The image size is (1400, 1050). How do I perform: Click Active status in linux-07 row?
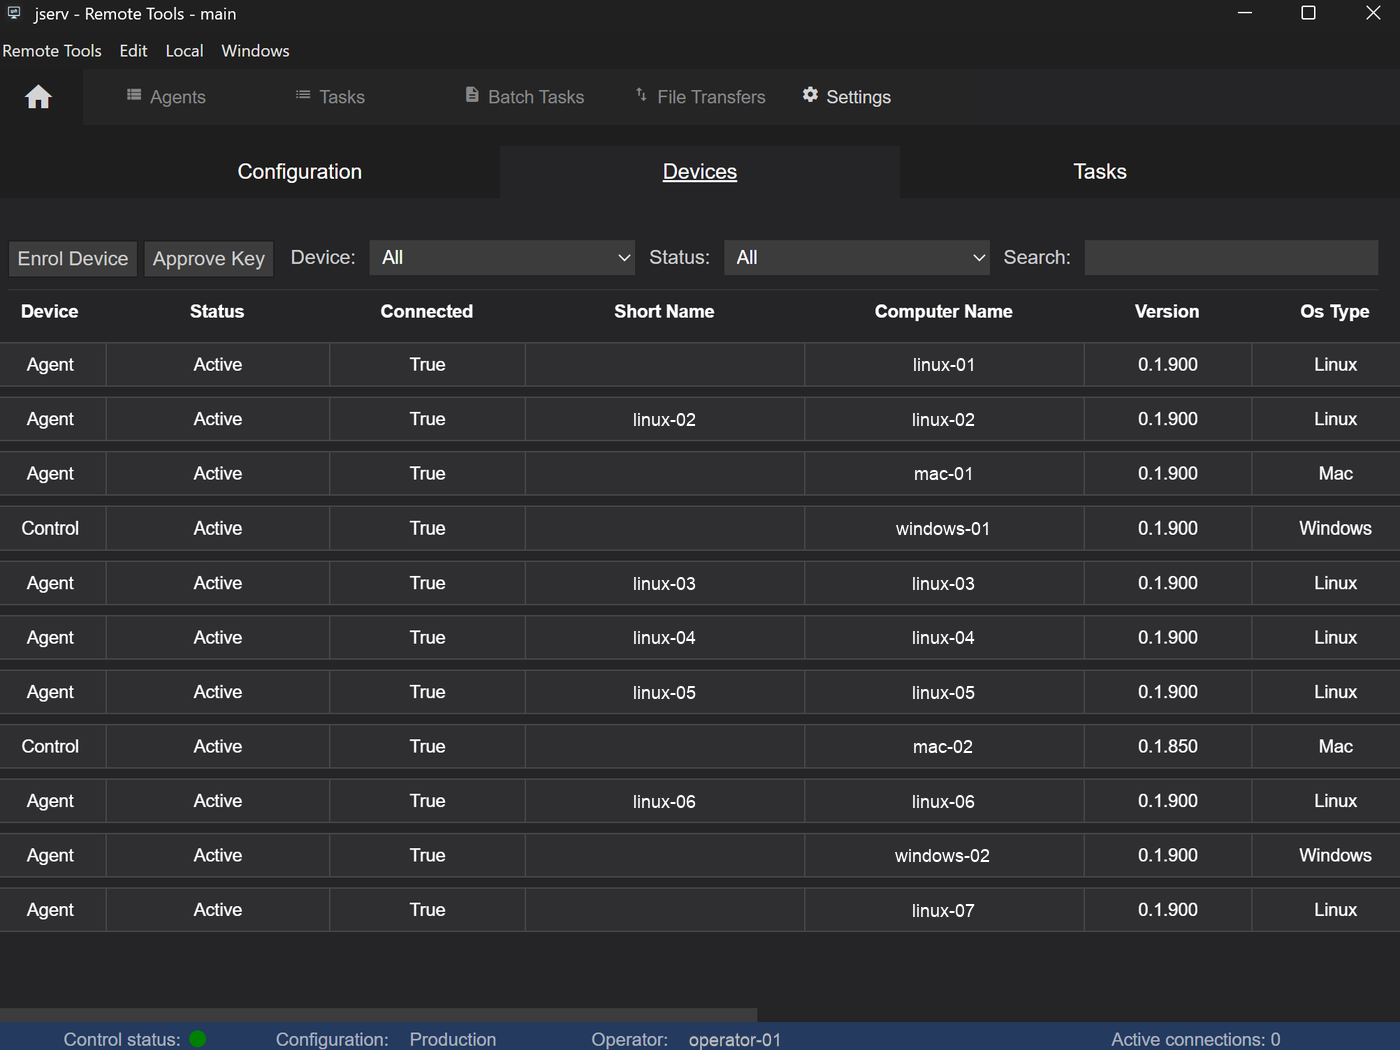pos(218,910)
